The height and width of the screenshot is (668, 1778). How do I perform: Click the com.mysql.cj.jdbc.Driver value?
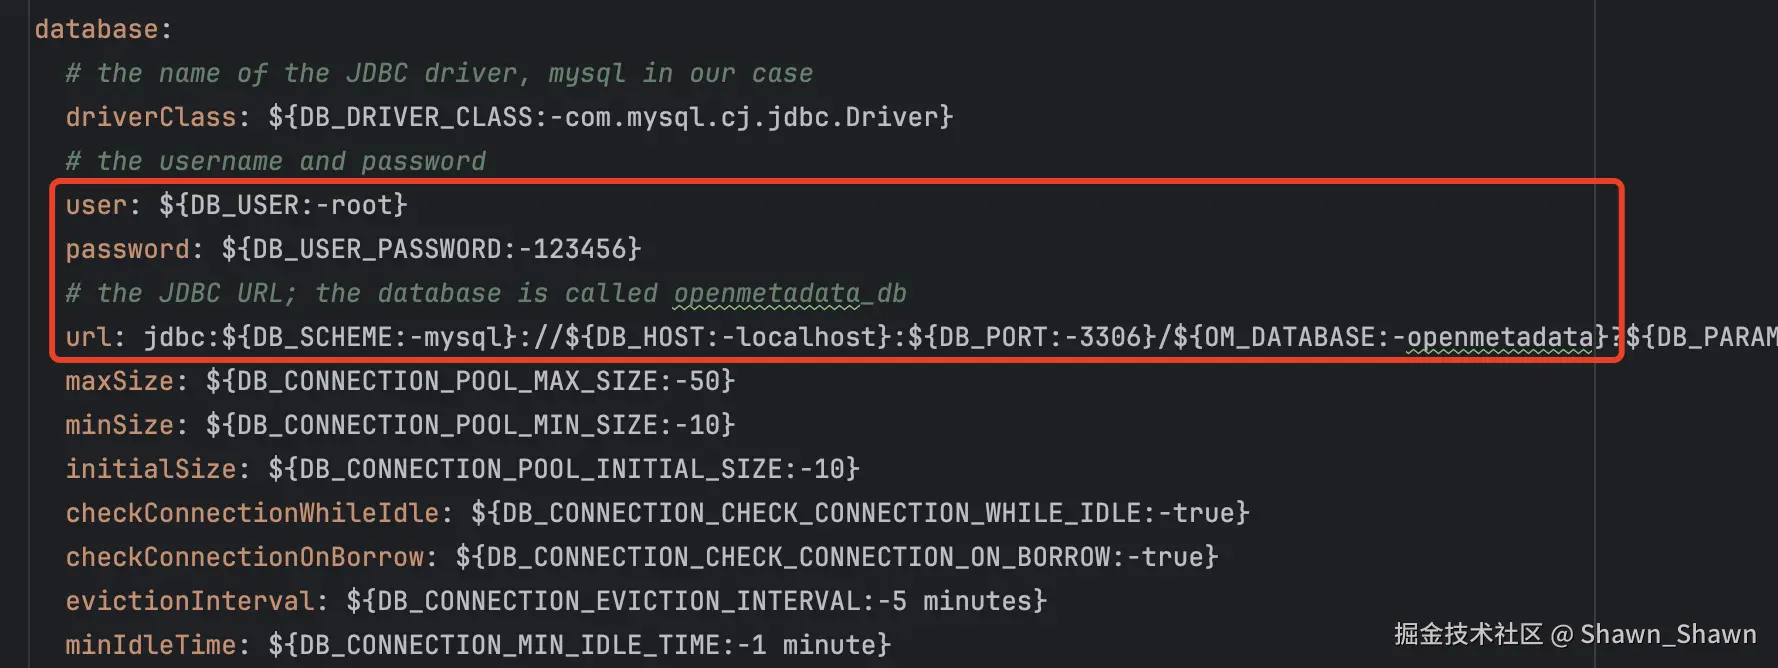(x=750, y=117)
